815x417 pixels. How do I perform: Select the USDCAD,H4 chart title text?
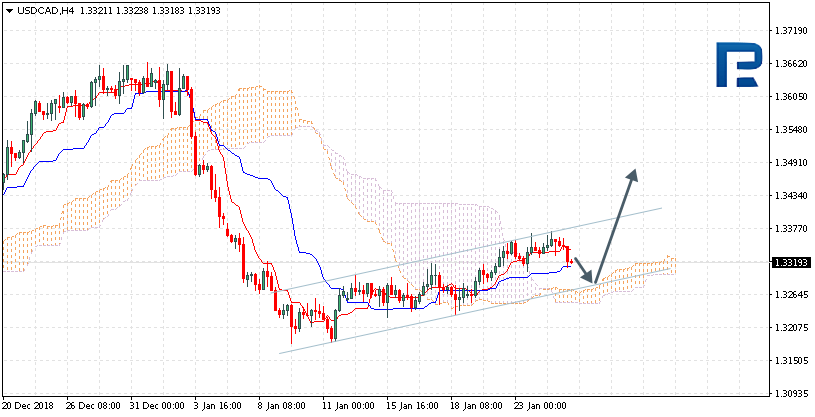46,11
